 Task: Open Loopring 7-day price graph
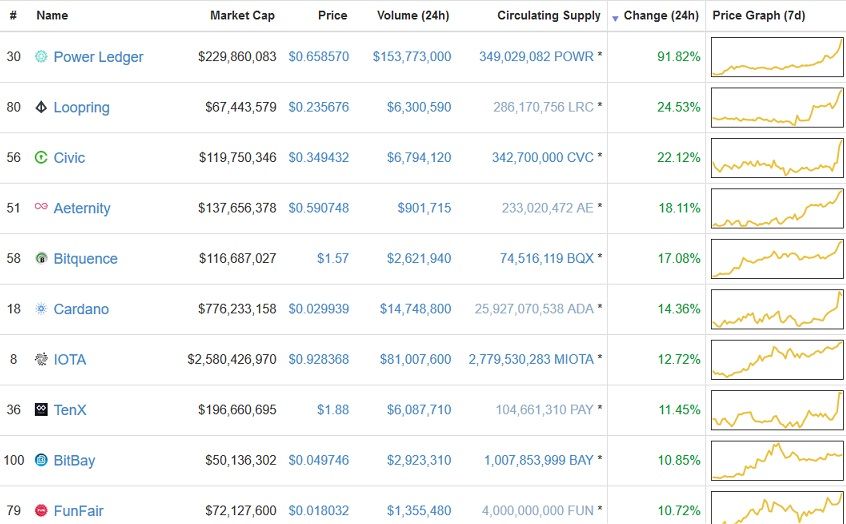pyautogui.click(x=777, y=107)
